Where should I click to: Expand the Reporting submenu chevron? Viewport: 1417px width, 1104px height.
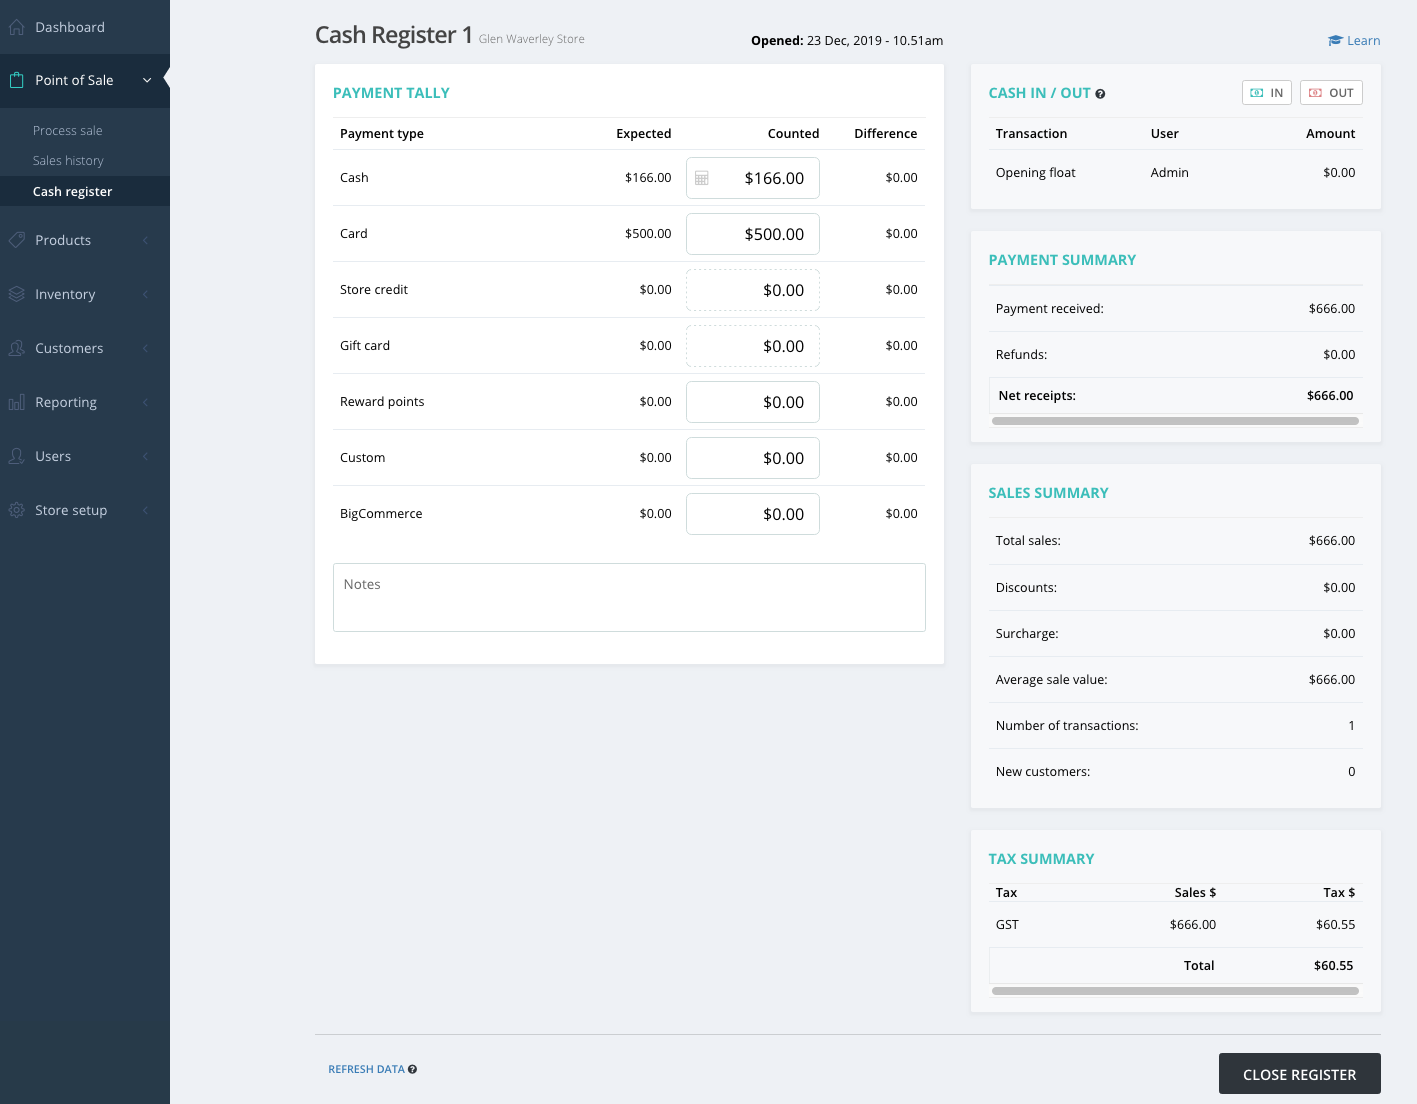click(146, 402)
